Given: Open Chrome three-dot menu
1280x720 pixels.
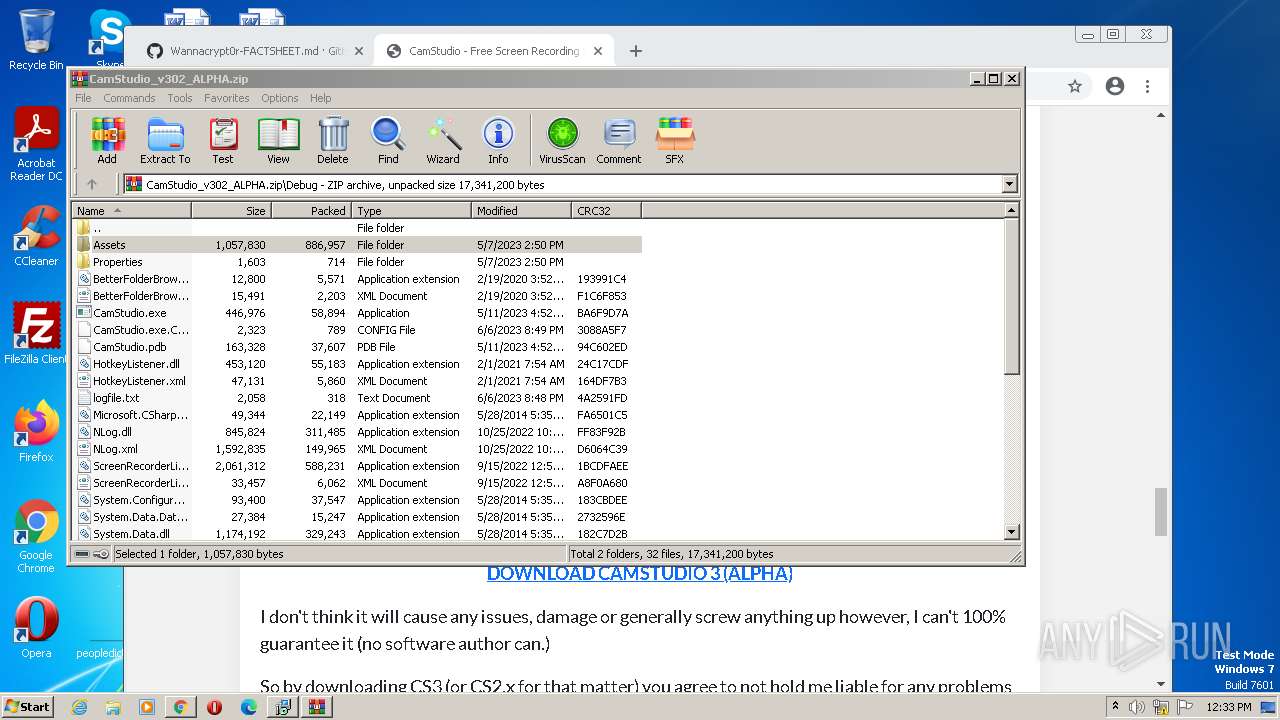Looking at the screenshot, I should [x=1146, y=86].
